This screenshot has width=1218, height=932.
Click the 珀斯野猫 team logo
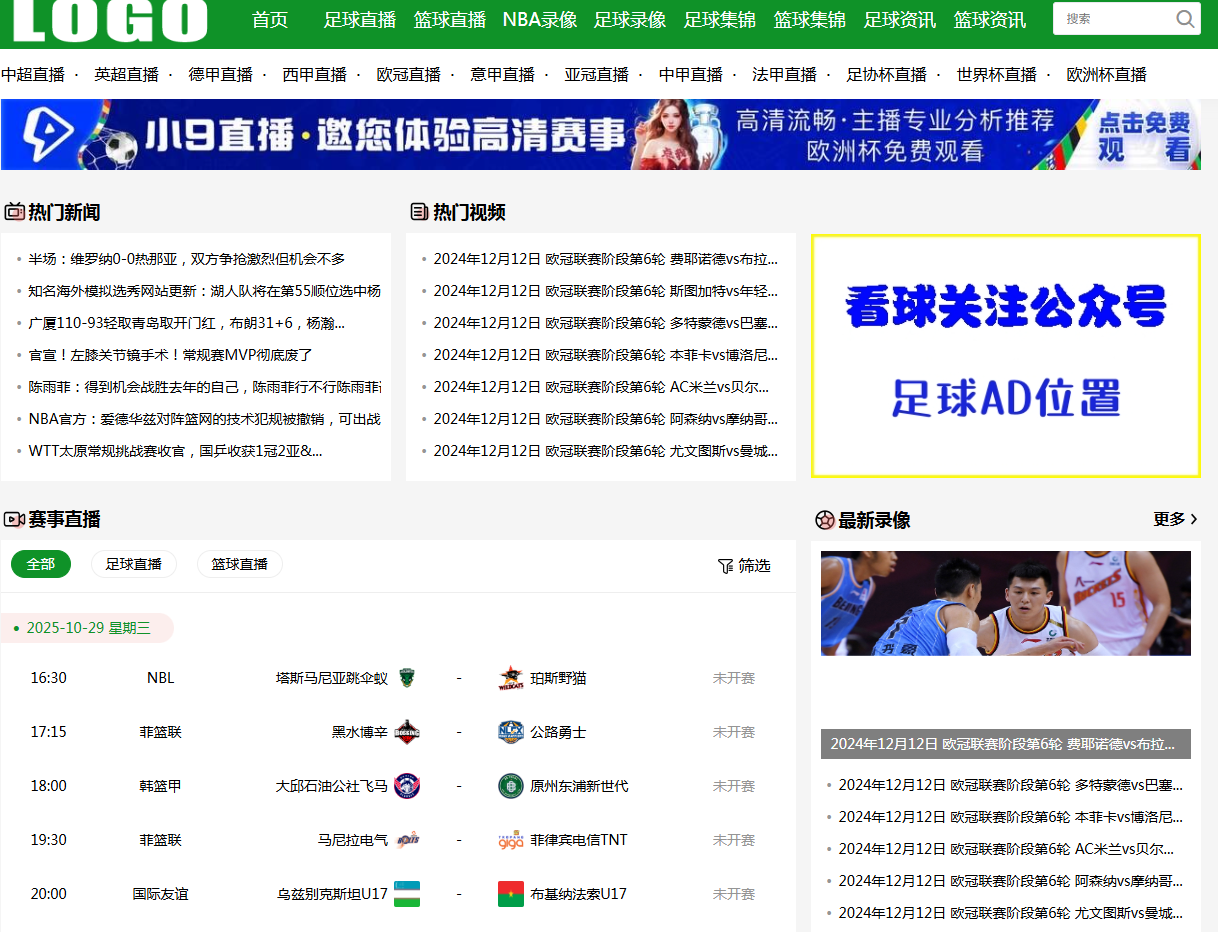[x=511, y=677]
